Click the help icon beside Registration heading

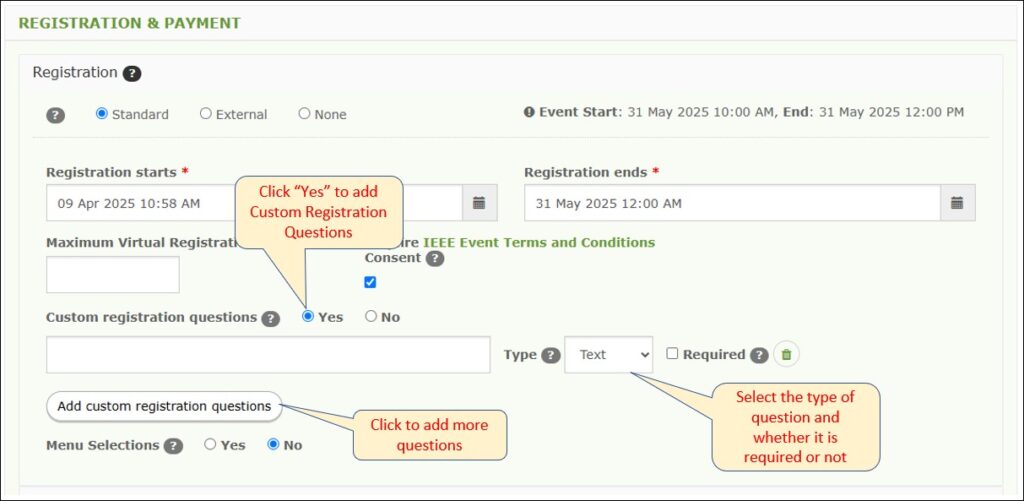(x=132, y=73)
